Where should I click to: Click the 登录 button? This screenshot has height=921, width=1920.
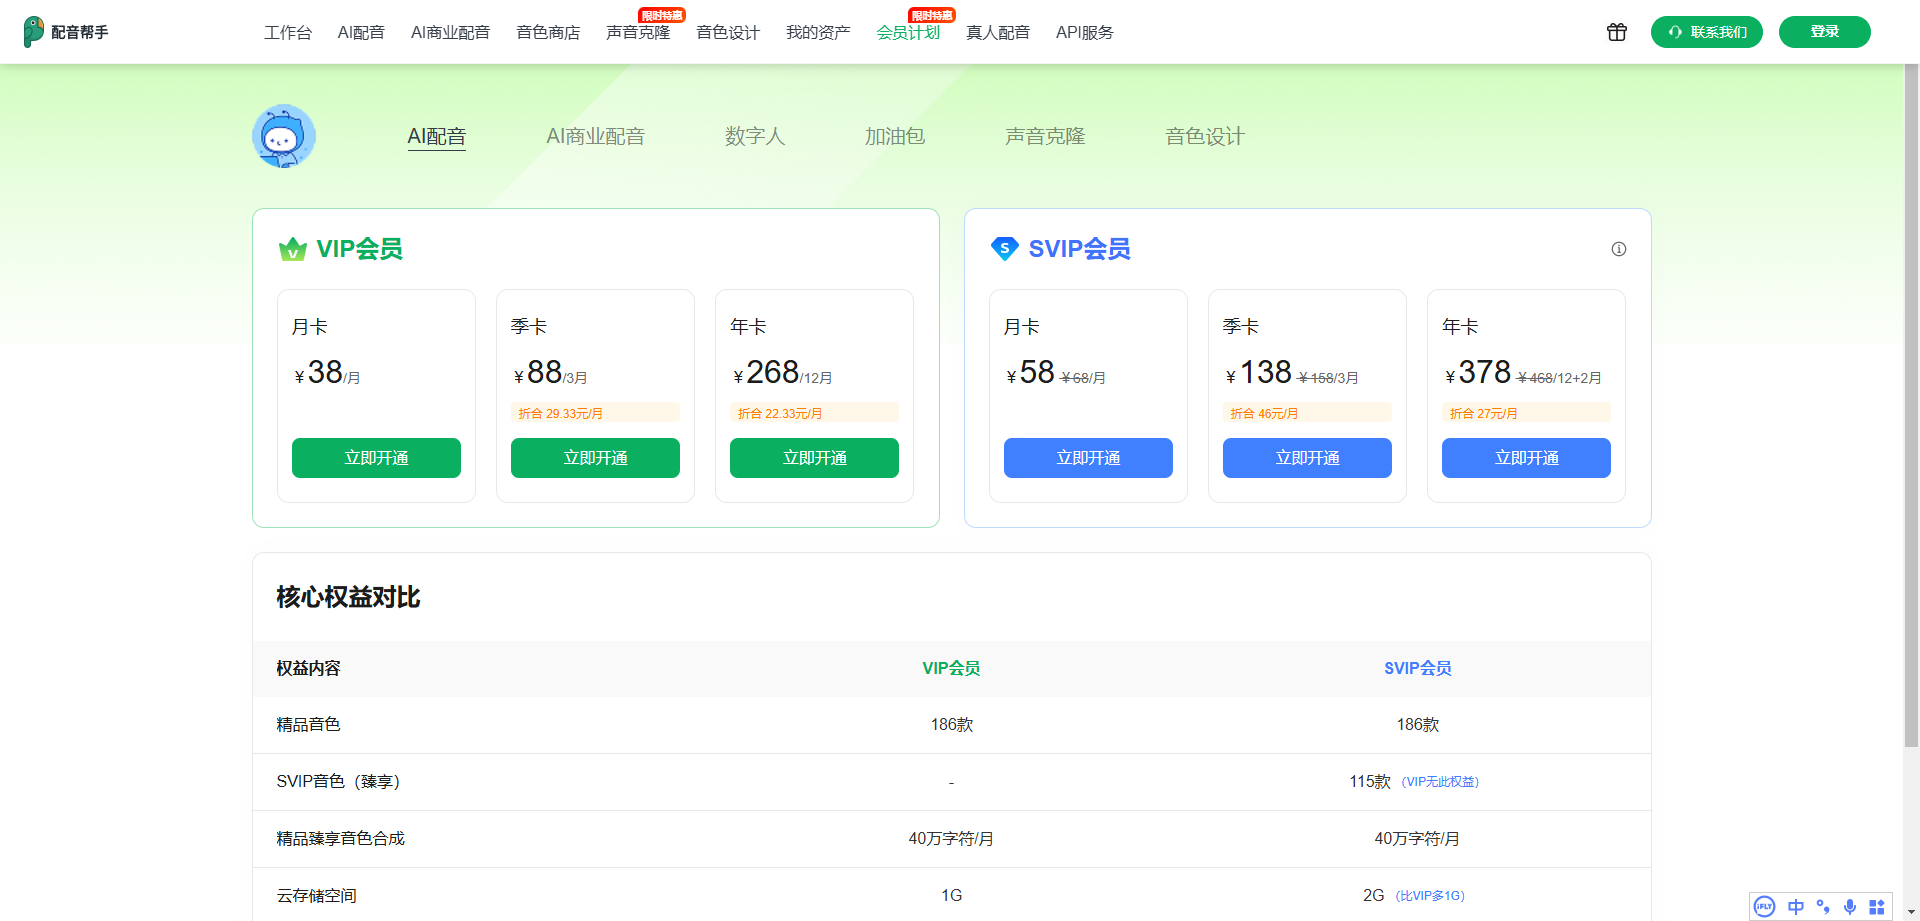pos(1824,31)
